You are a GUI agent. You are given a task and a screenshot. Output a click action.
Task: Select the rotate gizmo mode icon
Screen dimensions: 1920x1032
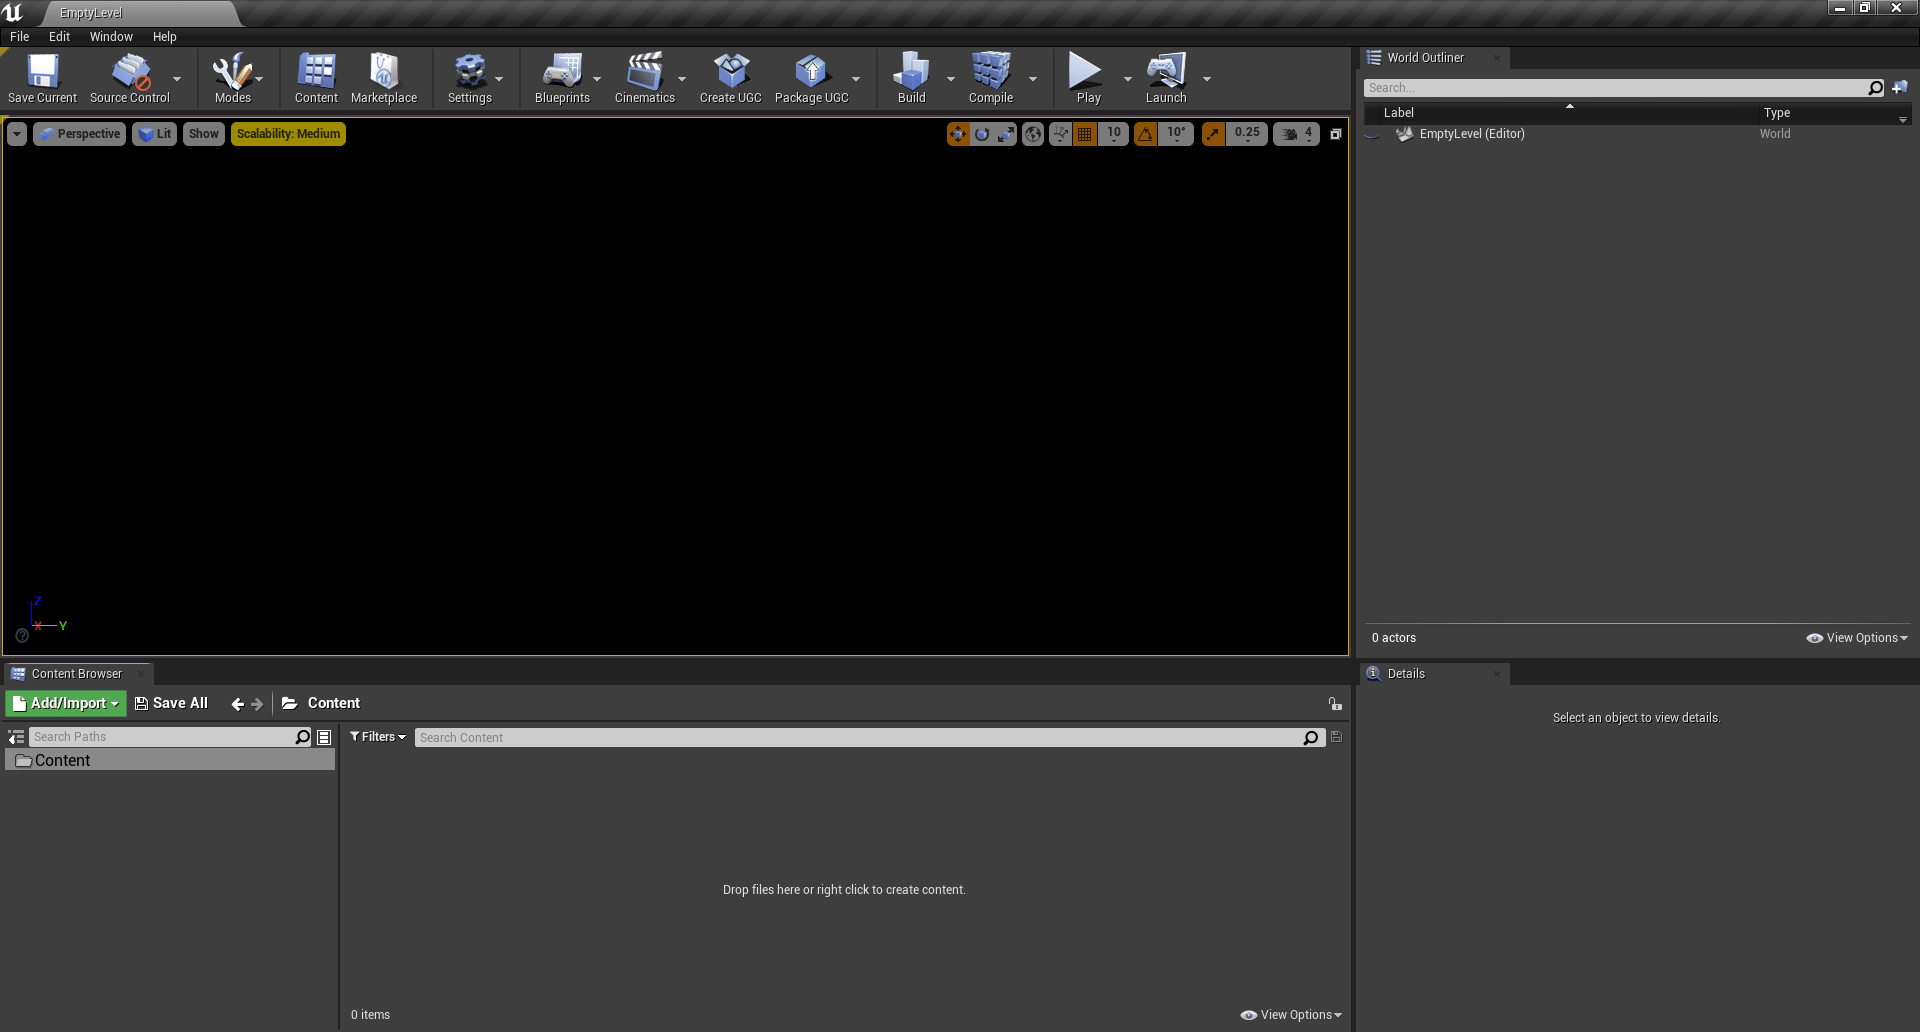pyautogui.click(x=982, y=134)
